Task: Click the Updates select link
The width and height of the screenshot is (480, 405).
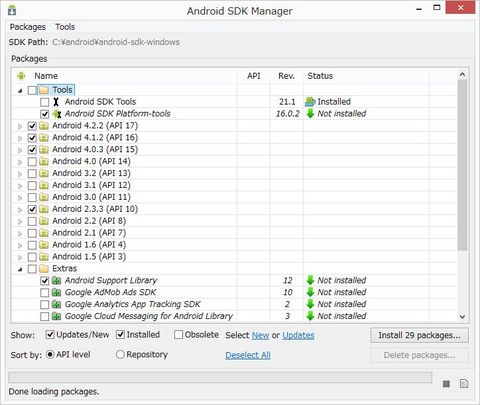Action: coord(298,335)
